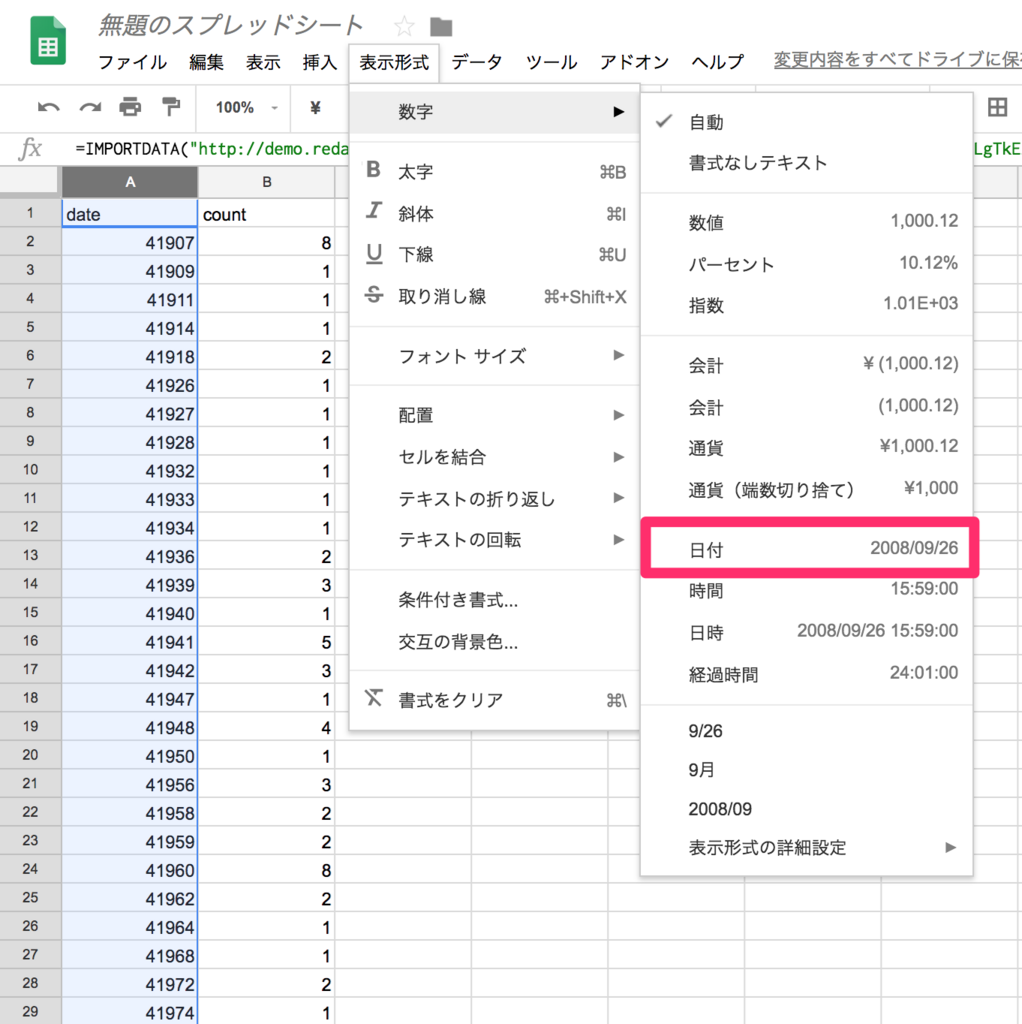1022x1024 pixels.
Task: Expand the フォント サイズ submenu
Action: (494, 356)
